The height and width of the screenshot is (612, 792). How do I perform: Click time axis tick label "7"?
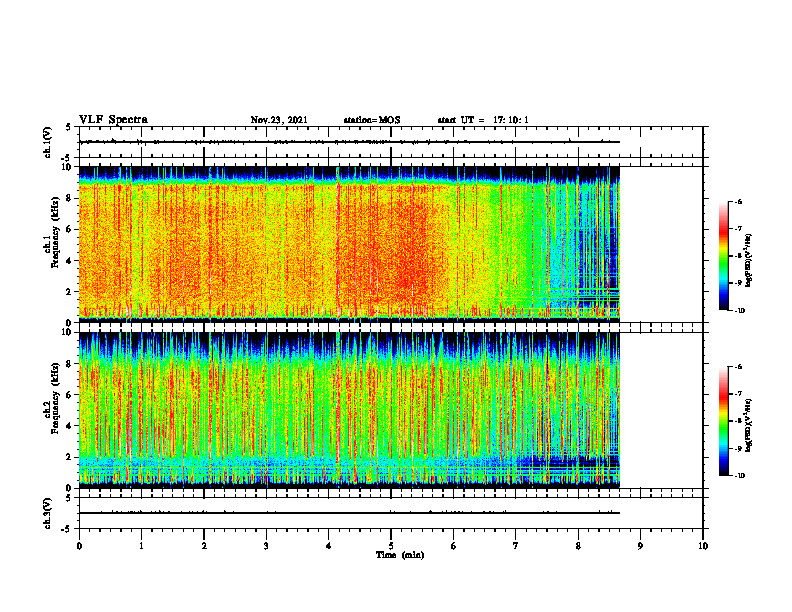pyautogui.click(x=516, y=546)
